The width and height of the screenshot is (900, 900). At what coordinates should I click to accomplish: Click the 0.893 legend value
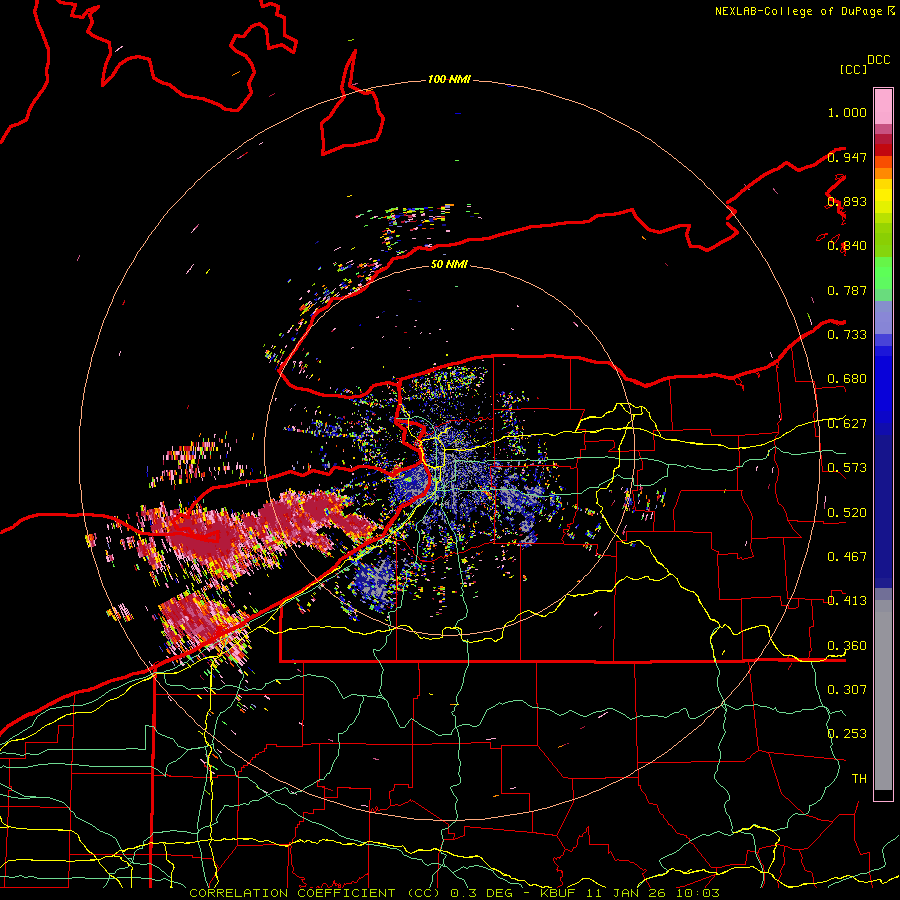847,201
